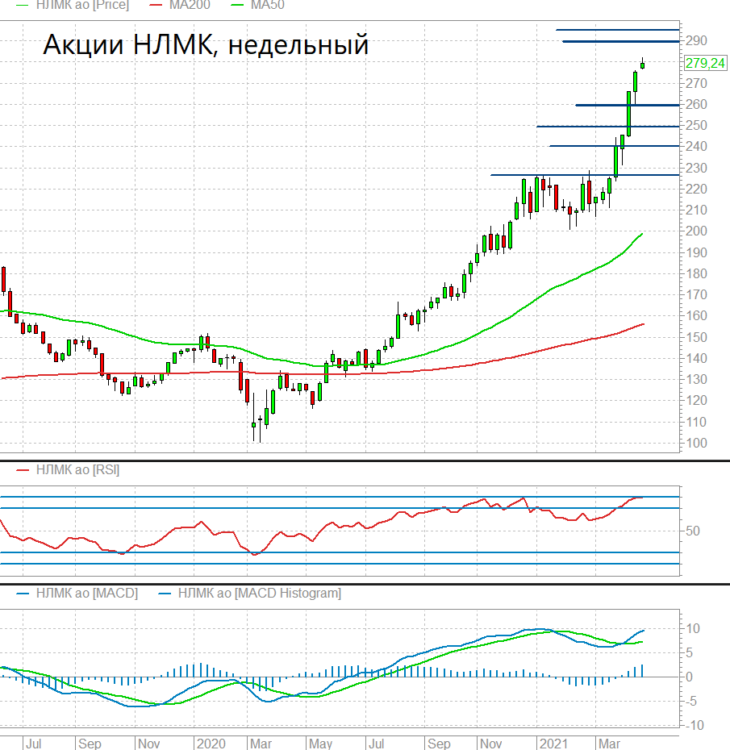Click the 100 price axis tick
The width and height of the screenshot is (730, 750).
(x=696, y=443)
